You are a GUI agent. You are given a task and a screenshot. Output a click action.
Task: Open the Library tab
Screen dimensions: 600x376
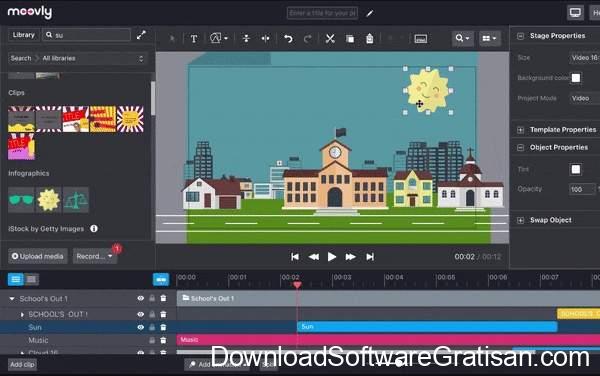[23, 35]
